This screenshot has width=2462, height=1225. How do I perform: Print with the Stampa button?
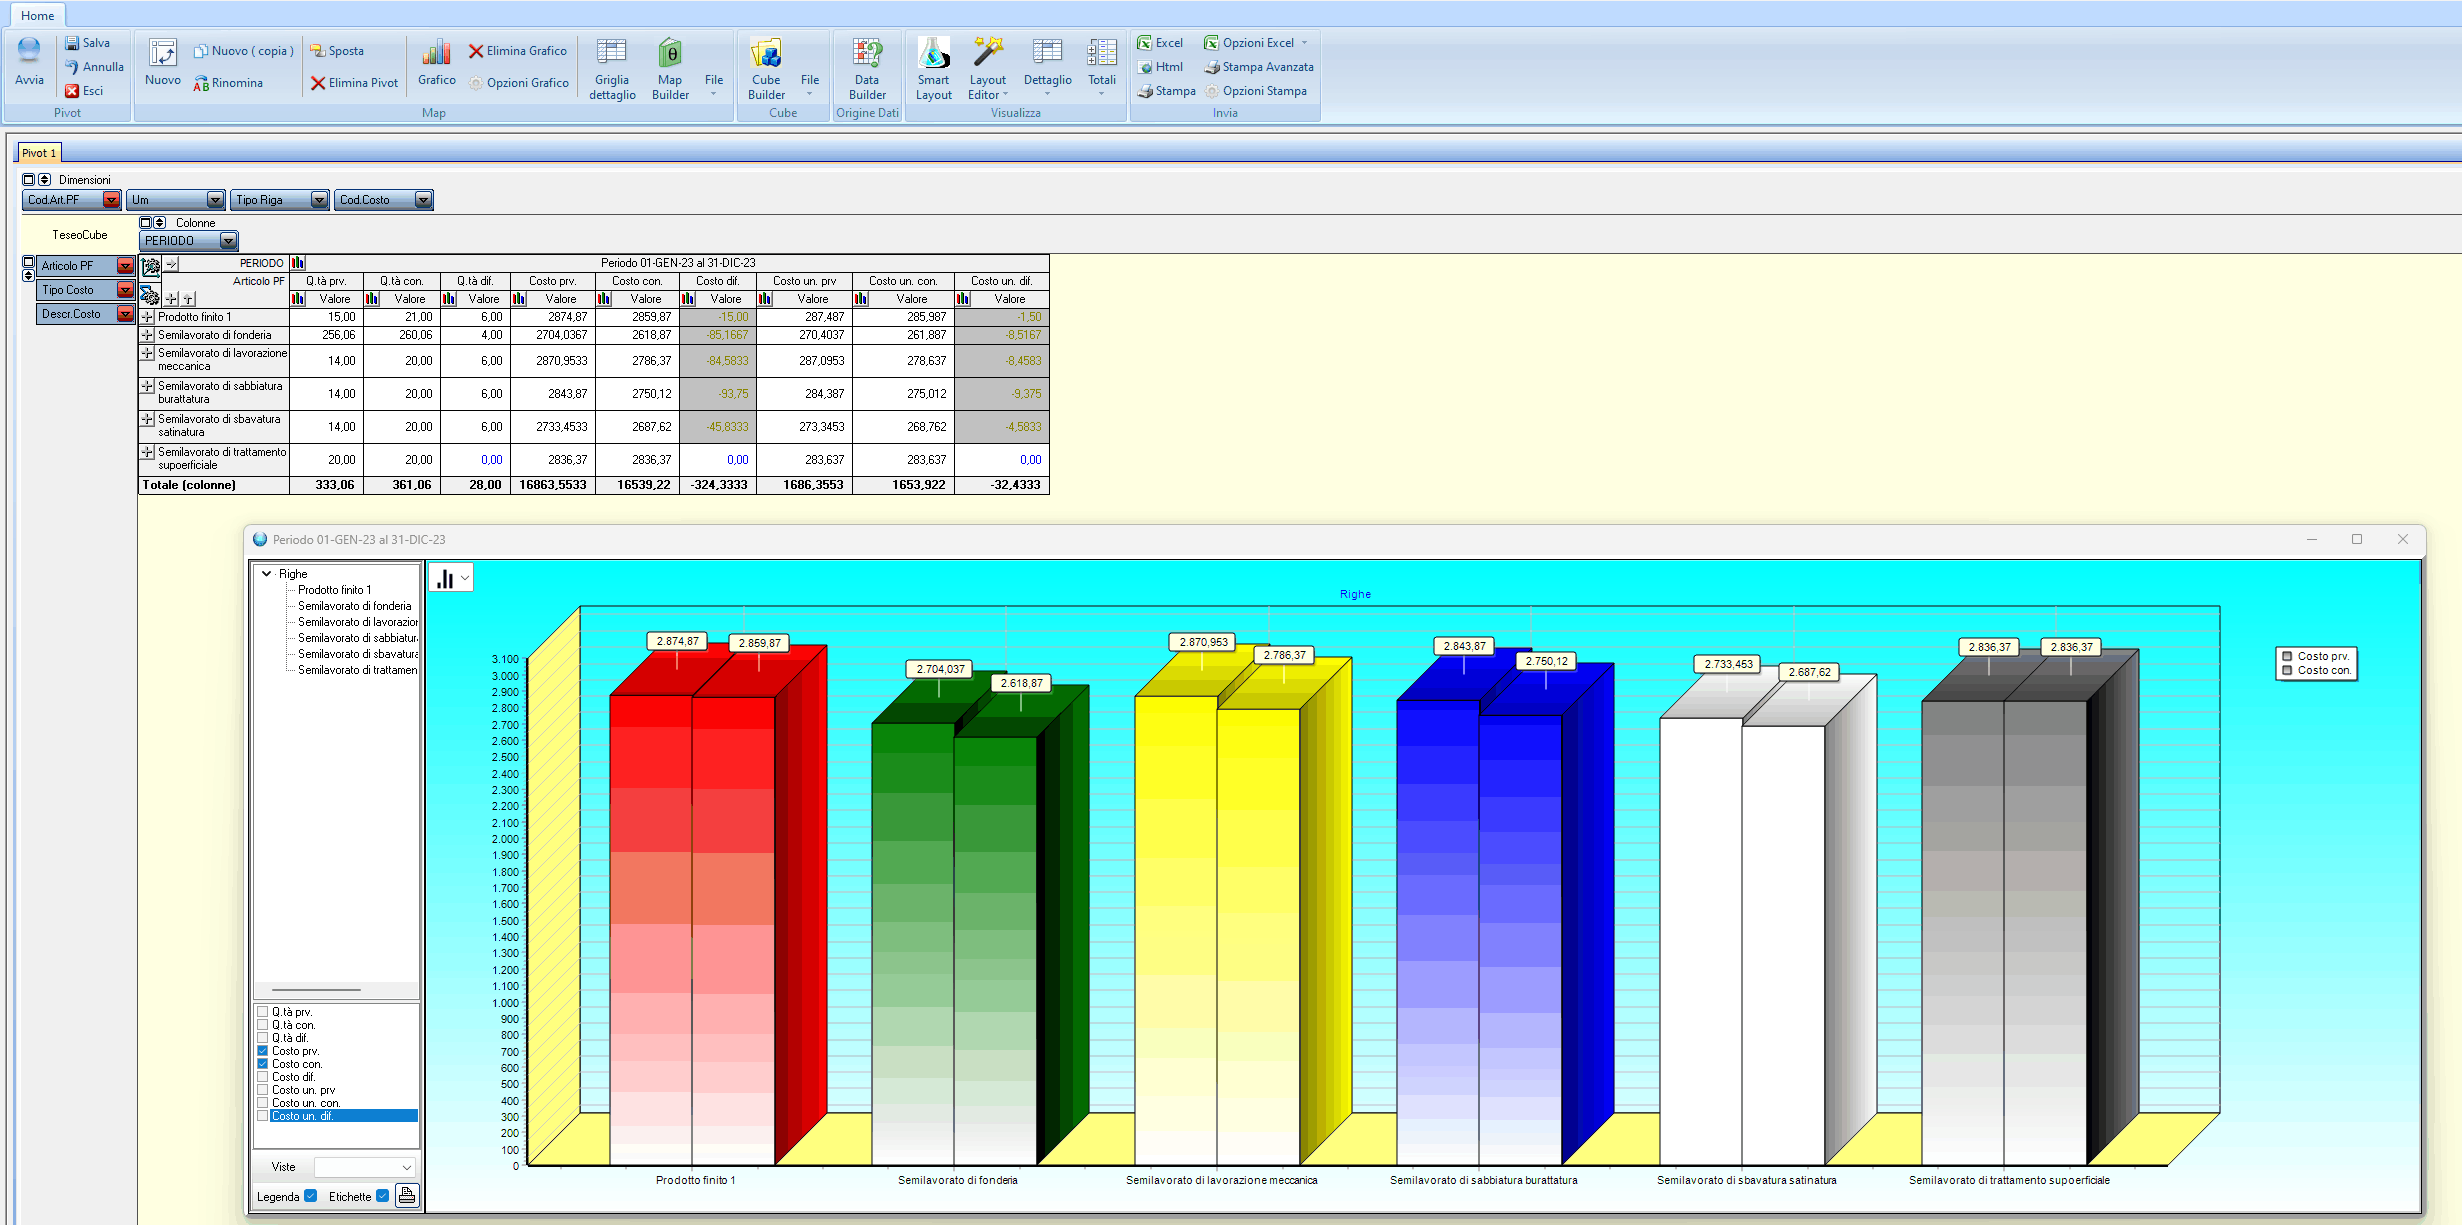[1166, 91]
